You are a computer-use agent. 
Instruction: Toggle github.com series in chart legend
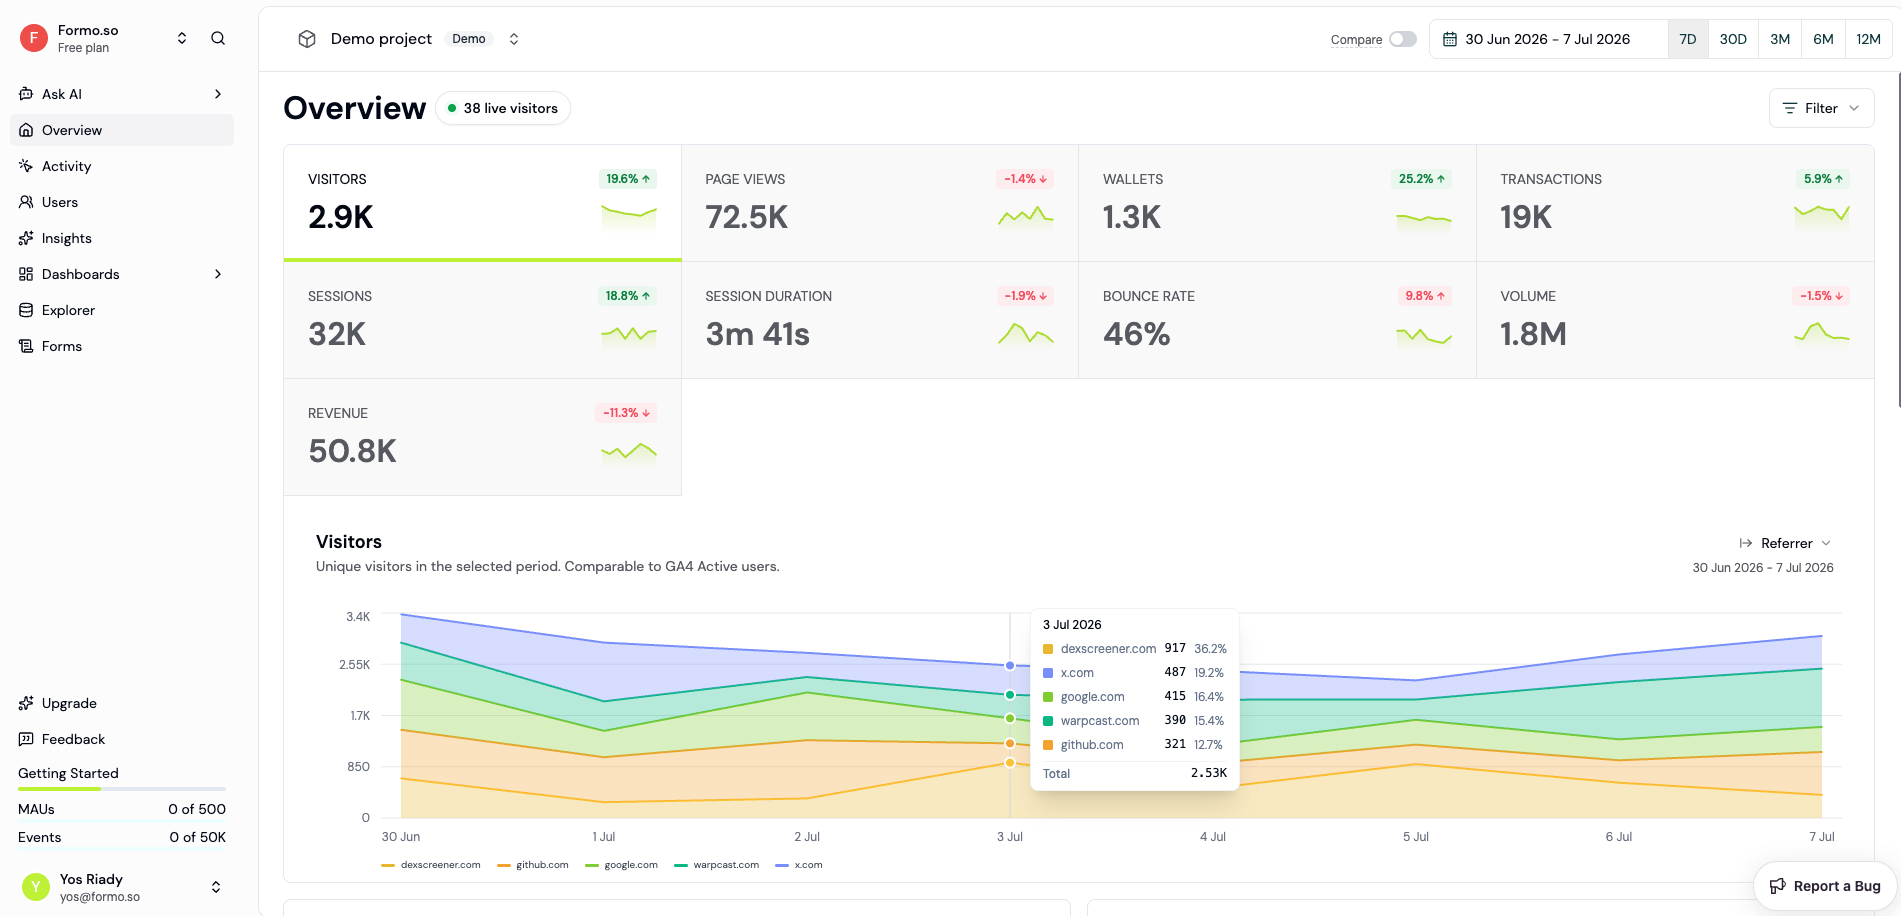pos(533,865)
